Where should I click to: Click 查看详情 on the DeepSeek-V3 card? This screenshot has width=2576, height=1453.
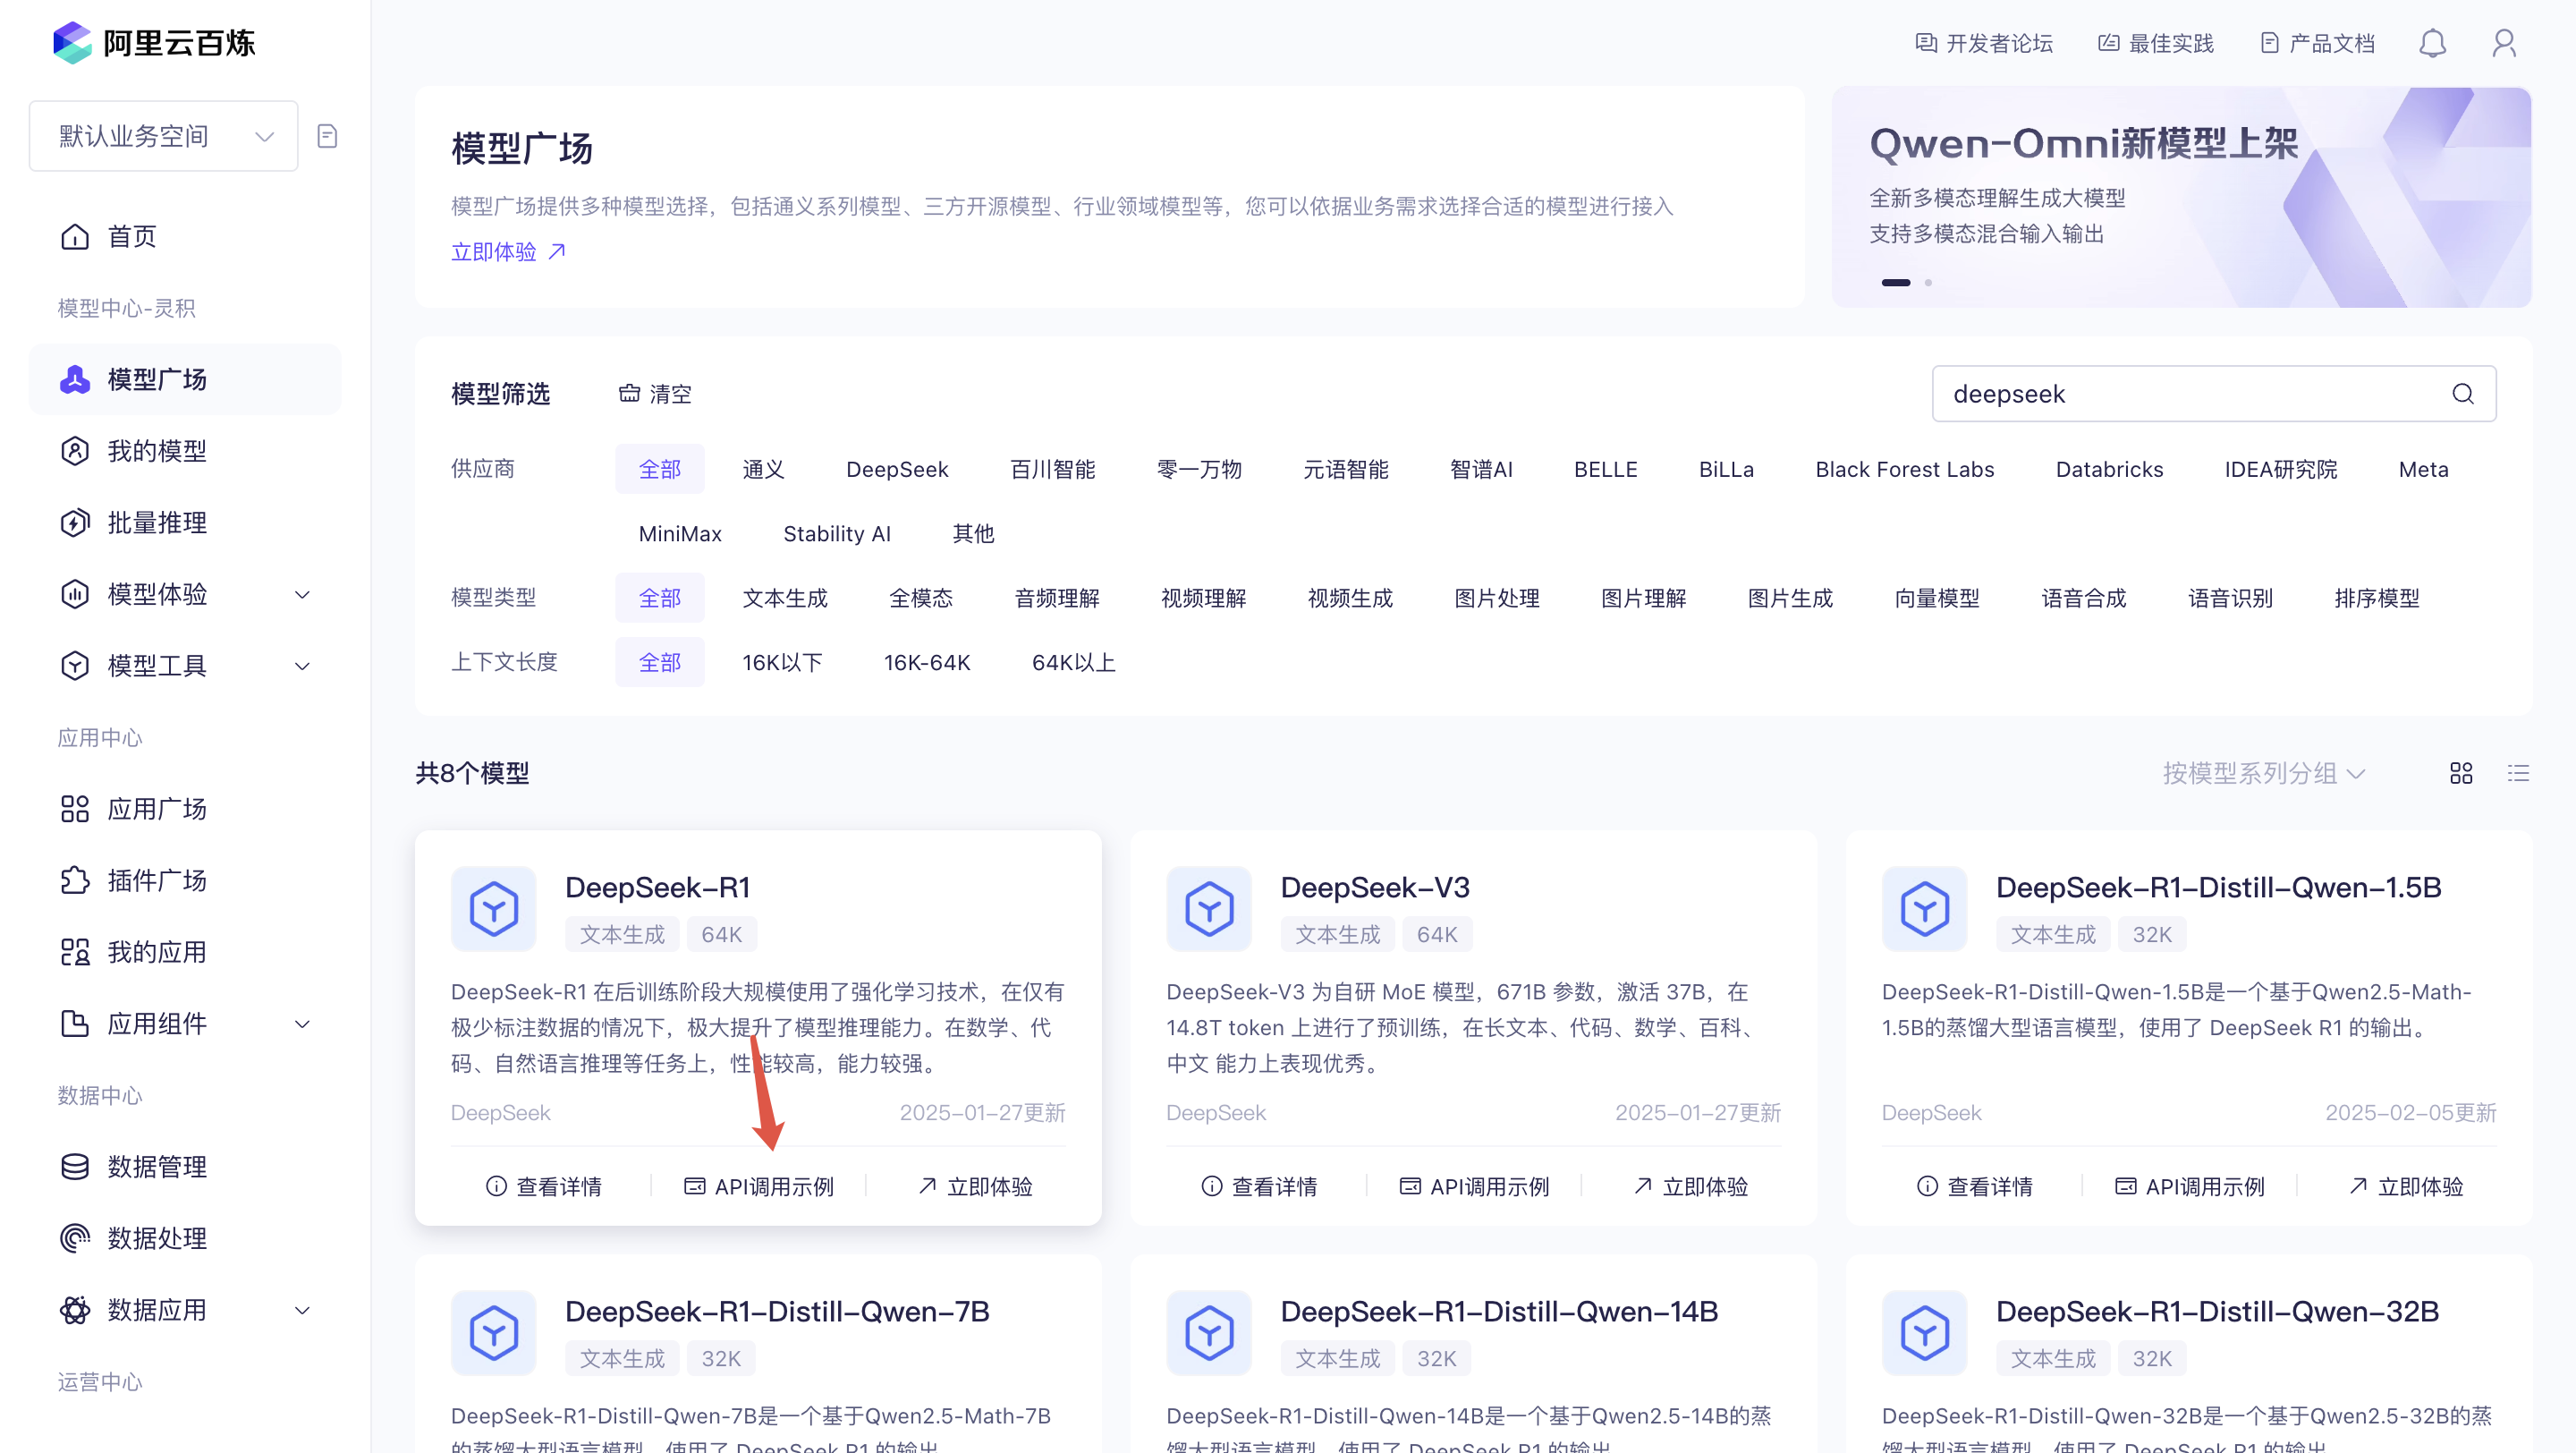click(x=1259, y=1186)
